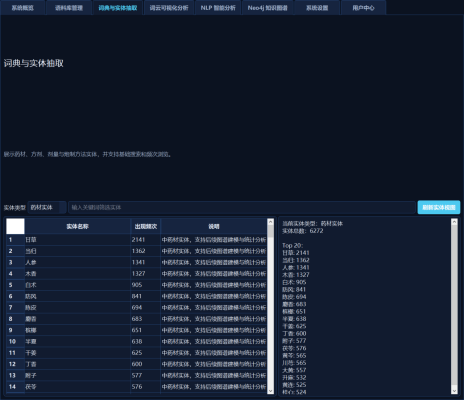The width and height of the screenshot is (465, 400).
Task: Select row header 14 in entity table
Action: tap(15, 387)
